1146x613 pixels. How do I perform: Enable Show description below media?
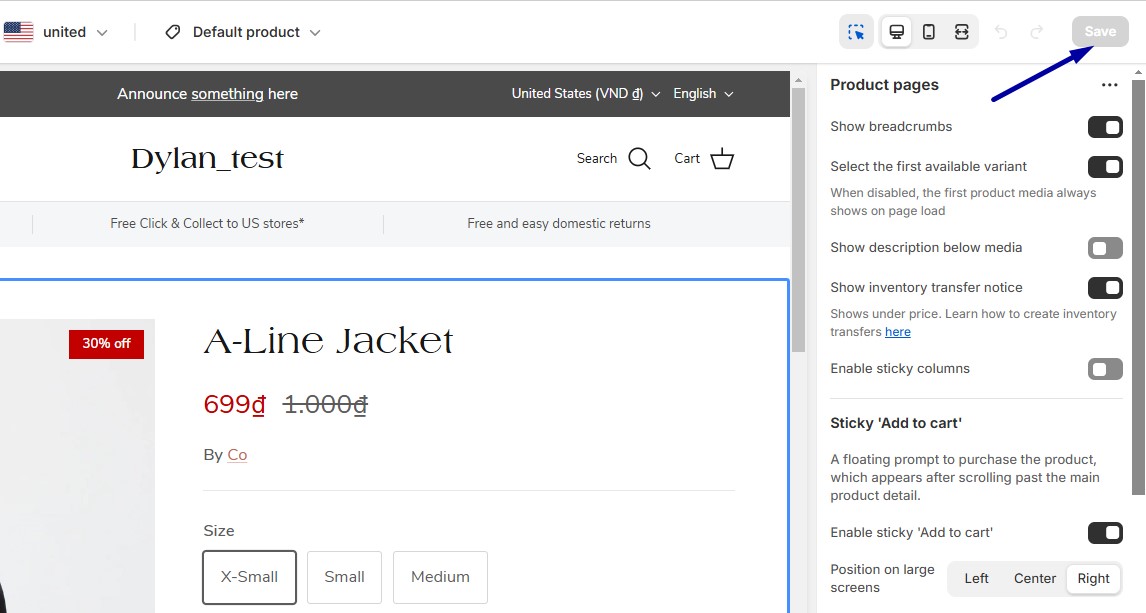pos(1105,248)
